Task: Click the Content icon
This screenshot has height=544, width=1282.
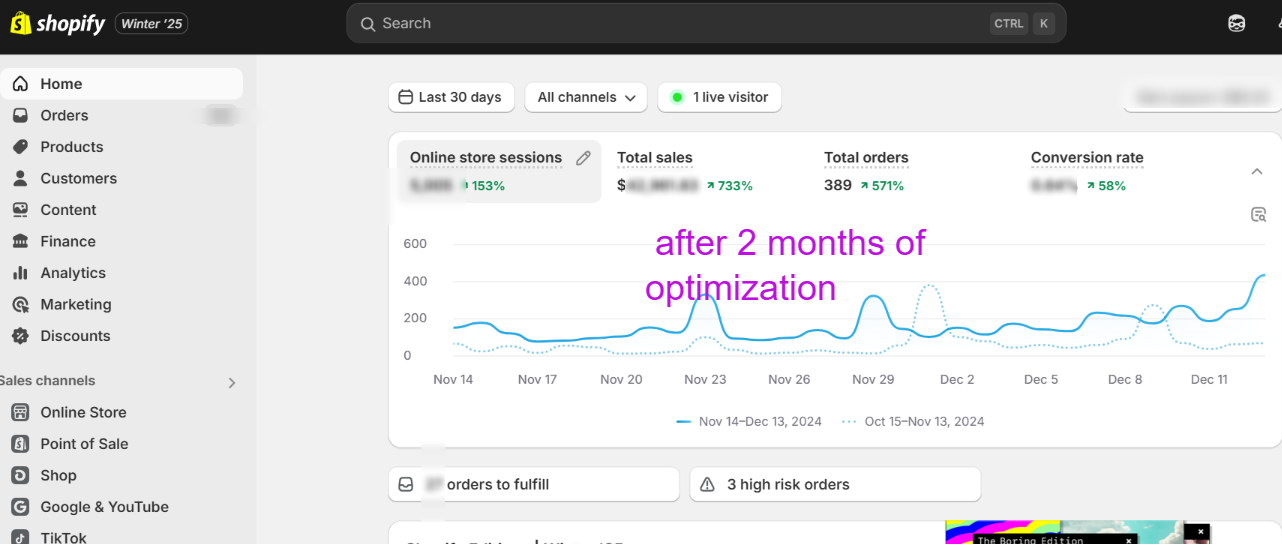Action: pyautogui.click(x=20, y=210)
